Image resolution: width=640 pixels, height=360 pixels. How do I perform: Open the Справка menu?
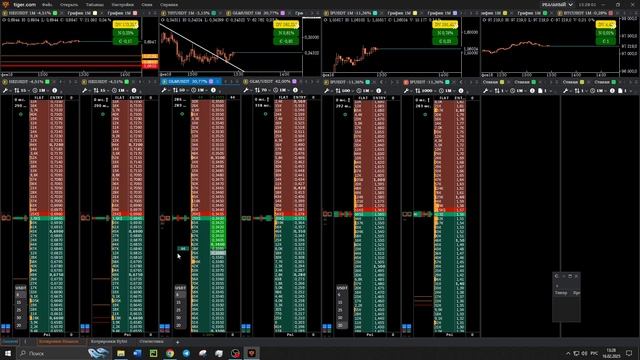click(x=169, y=4)
